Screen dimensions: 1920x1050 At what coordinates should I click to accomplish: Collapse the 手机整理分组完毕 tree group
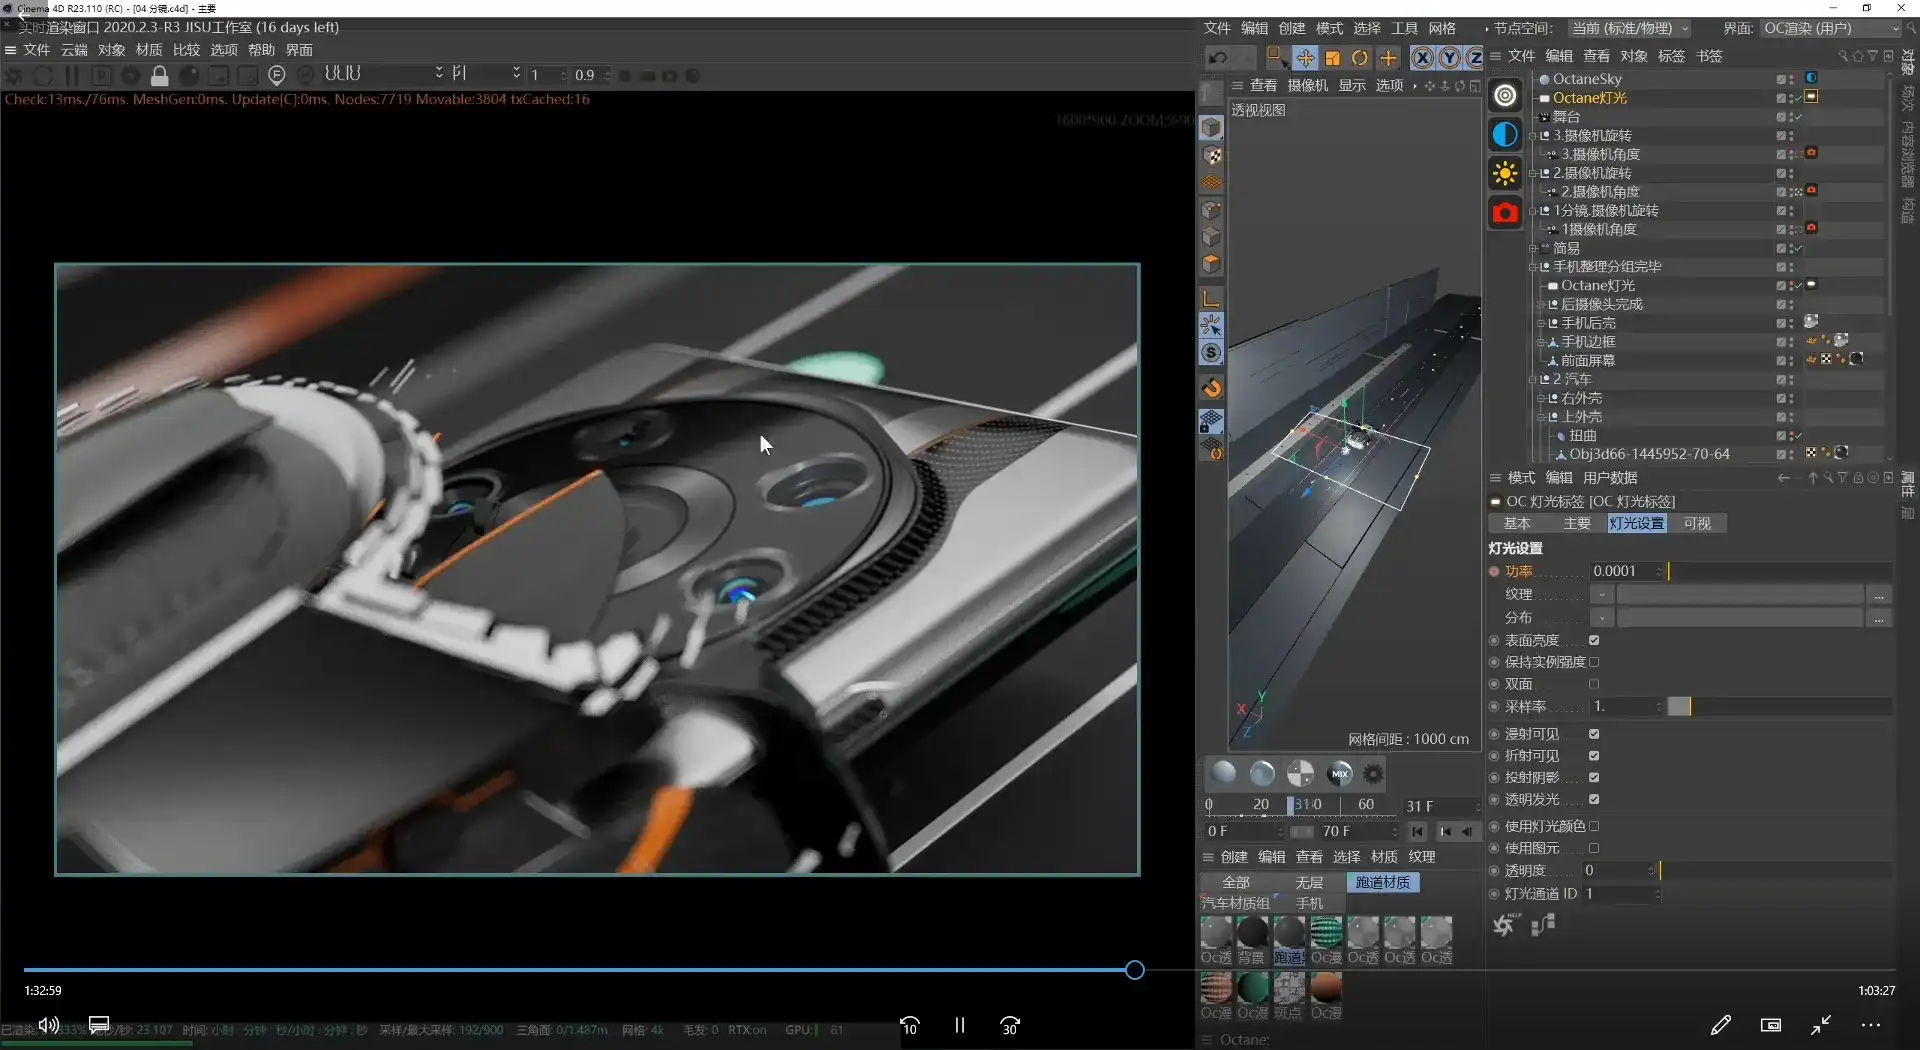coord(1533,267)
